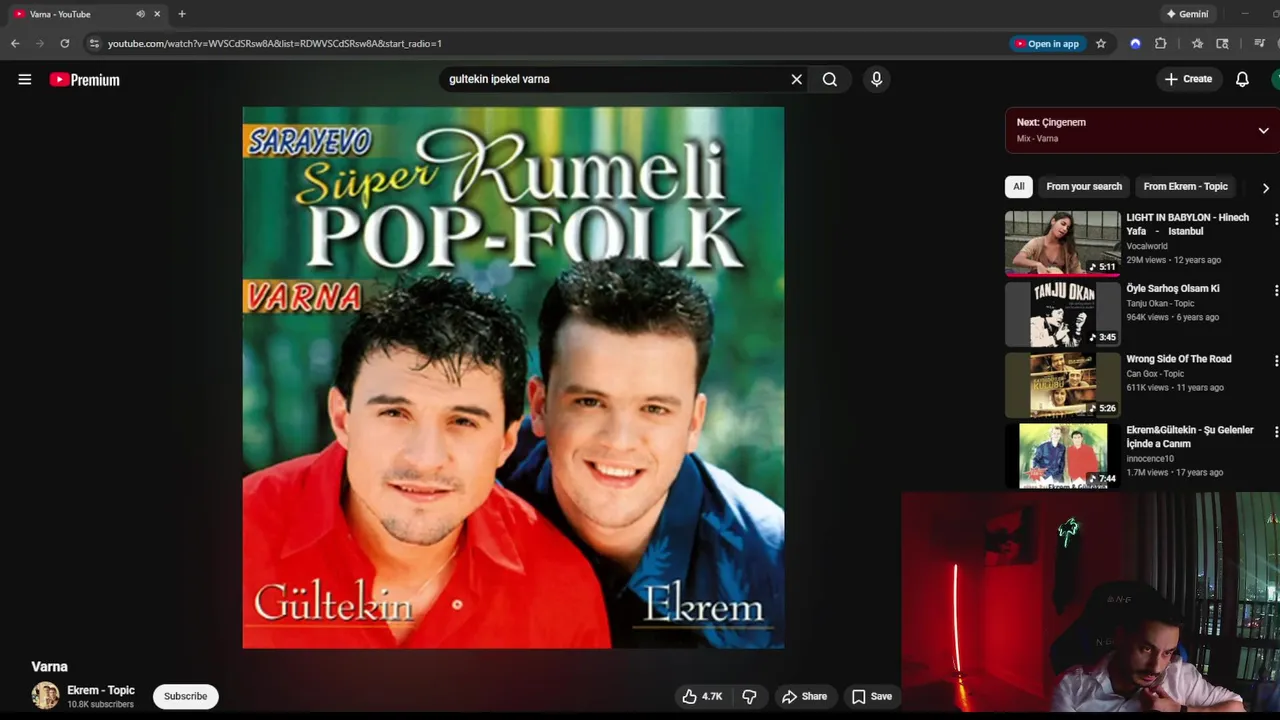Click 'Open in app' button
The image size is (1280, 720).
1047,43
